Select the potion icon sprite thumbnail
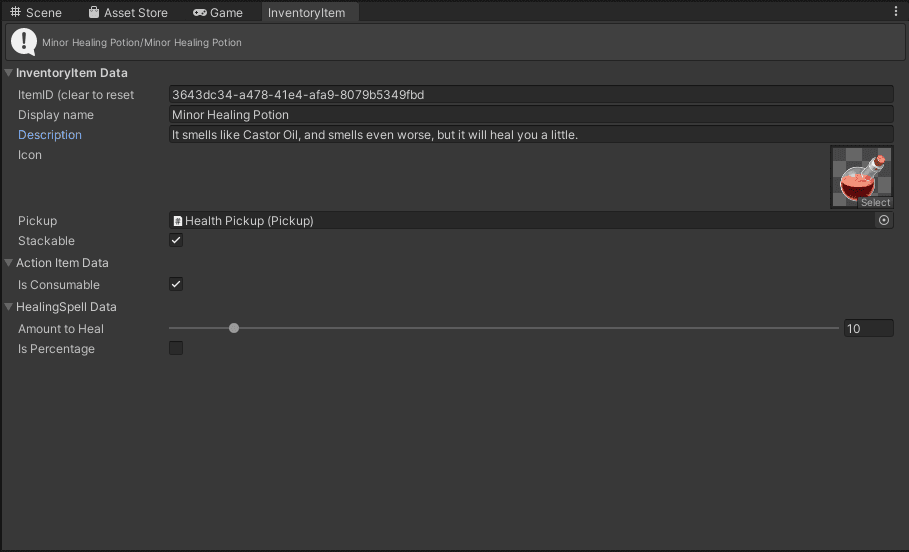909x552 pixels. [x=860, y=176]
